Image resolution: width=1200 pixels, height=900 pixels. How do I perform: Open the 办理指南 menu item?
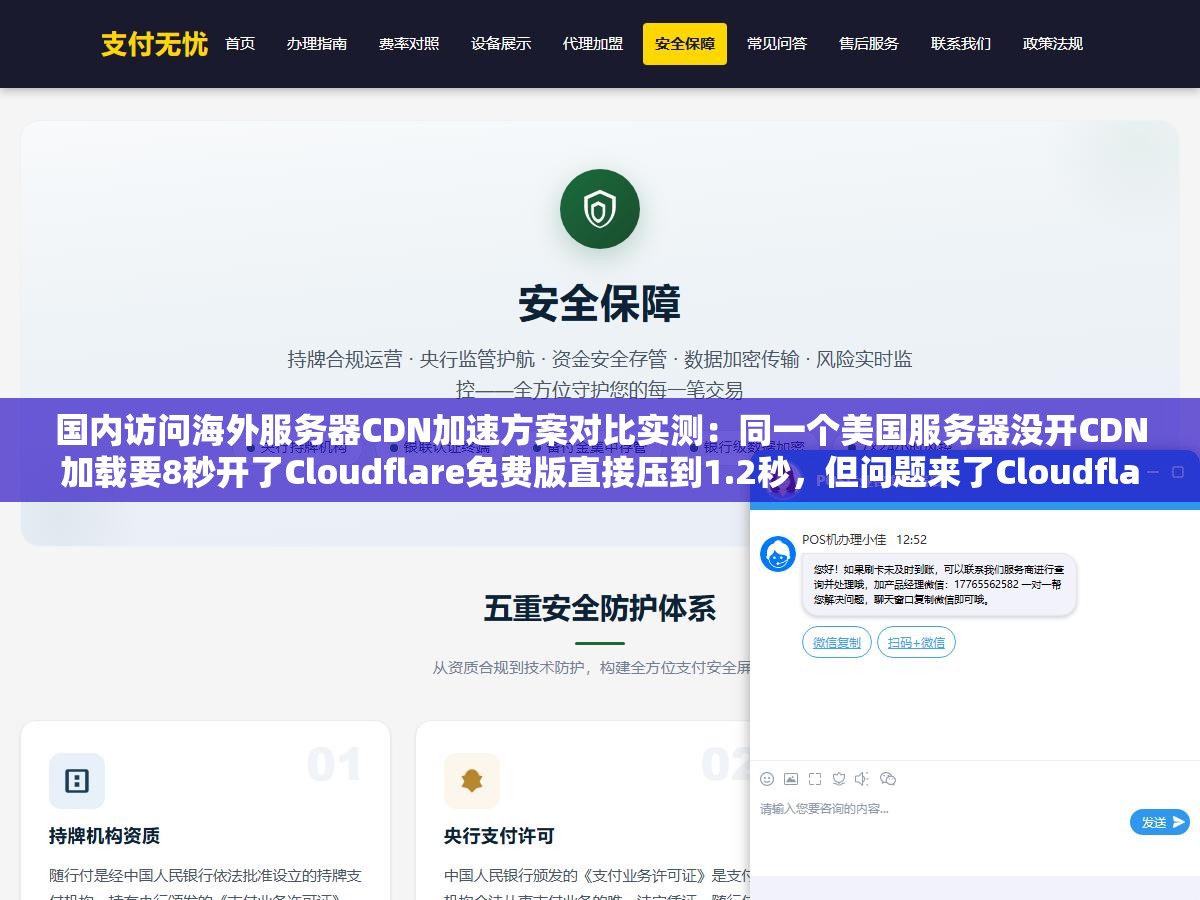pyautogui.click(x=316, y=44)
